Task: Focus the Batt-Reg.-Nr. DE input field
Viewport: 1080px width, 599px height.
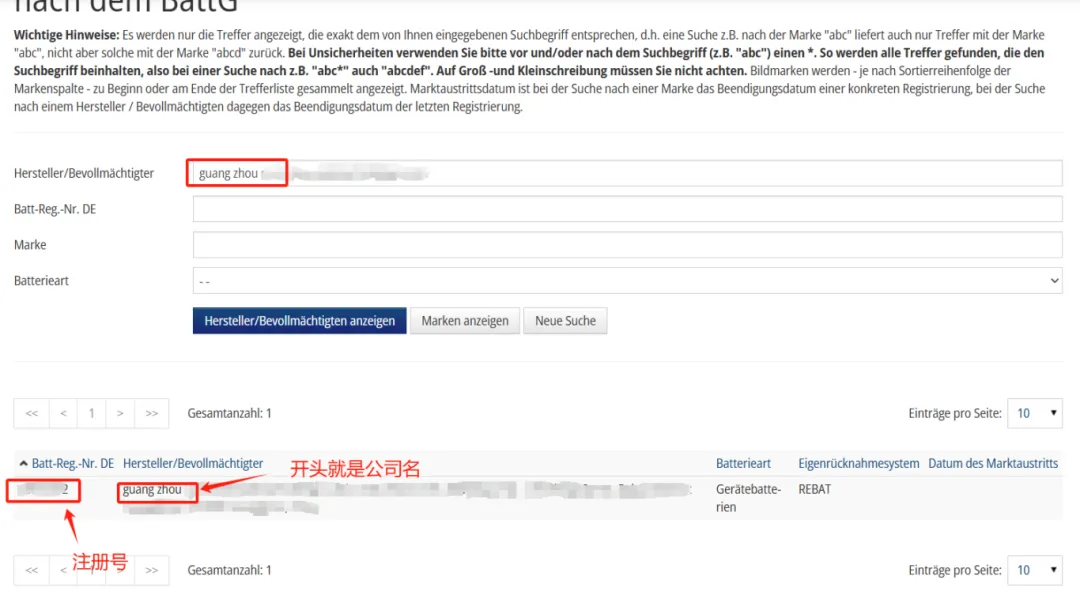Action: click(x=627, y=209)
